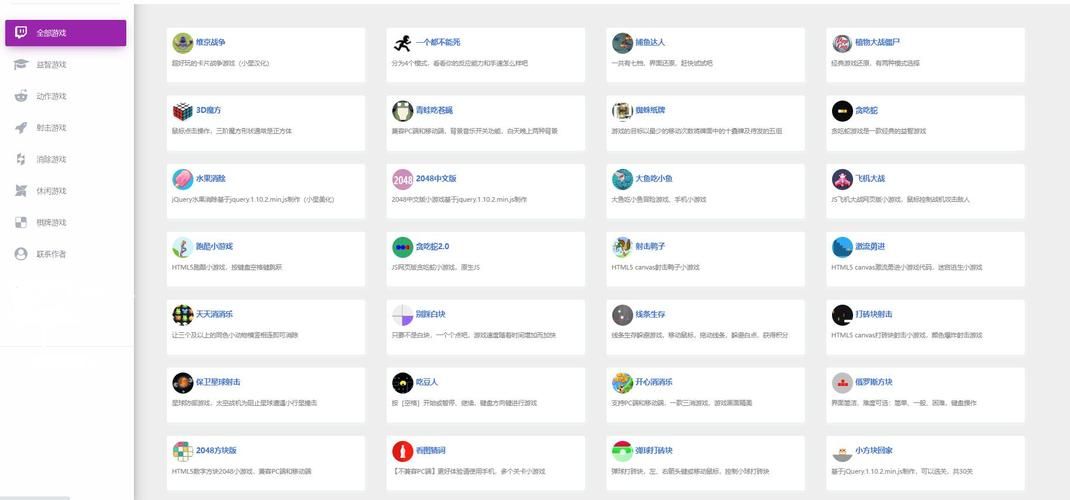
Task: Click the pink 2048中文版 icon
Action: (x=403, y=179)
